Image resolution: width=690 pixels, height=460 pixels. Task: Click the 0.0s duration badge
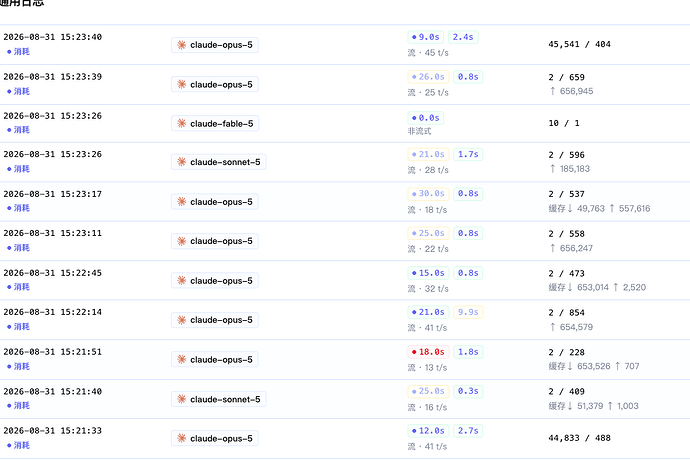(426, 118)
